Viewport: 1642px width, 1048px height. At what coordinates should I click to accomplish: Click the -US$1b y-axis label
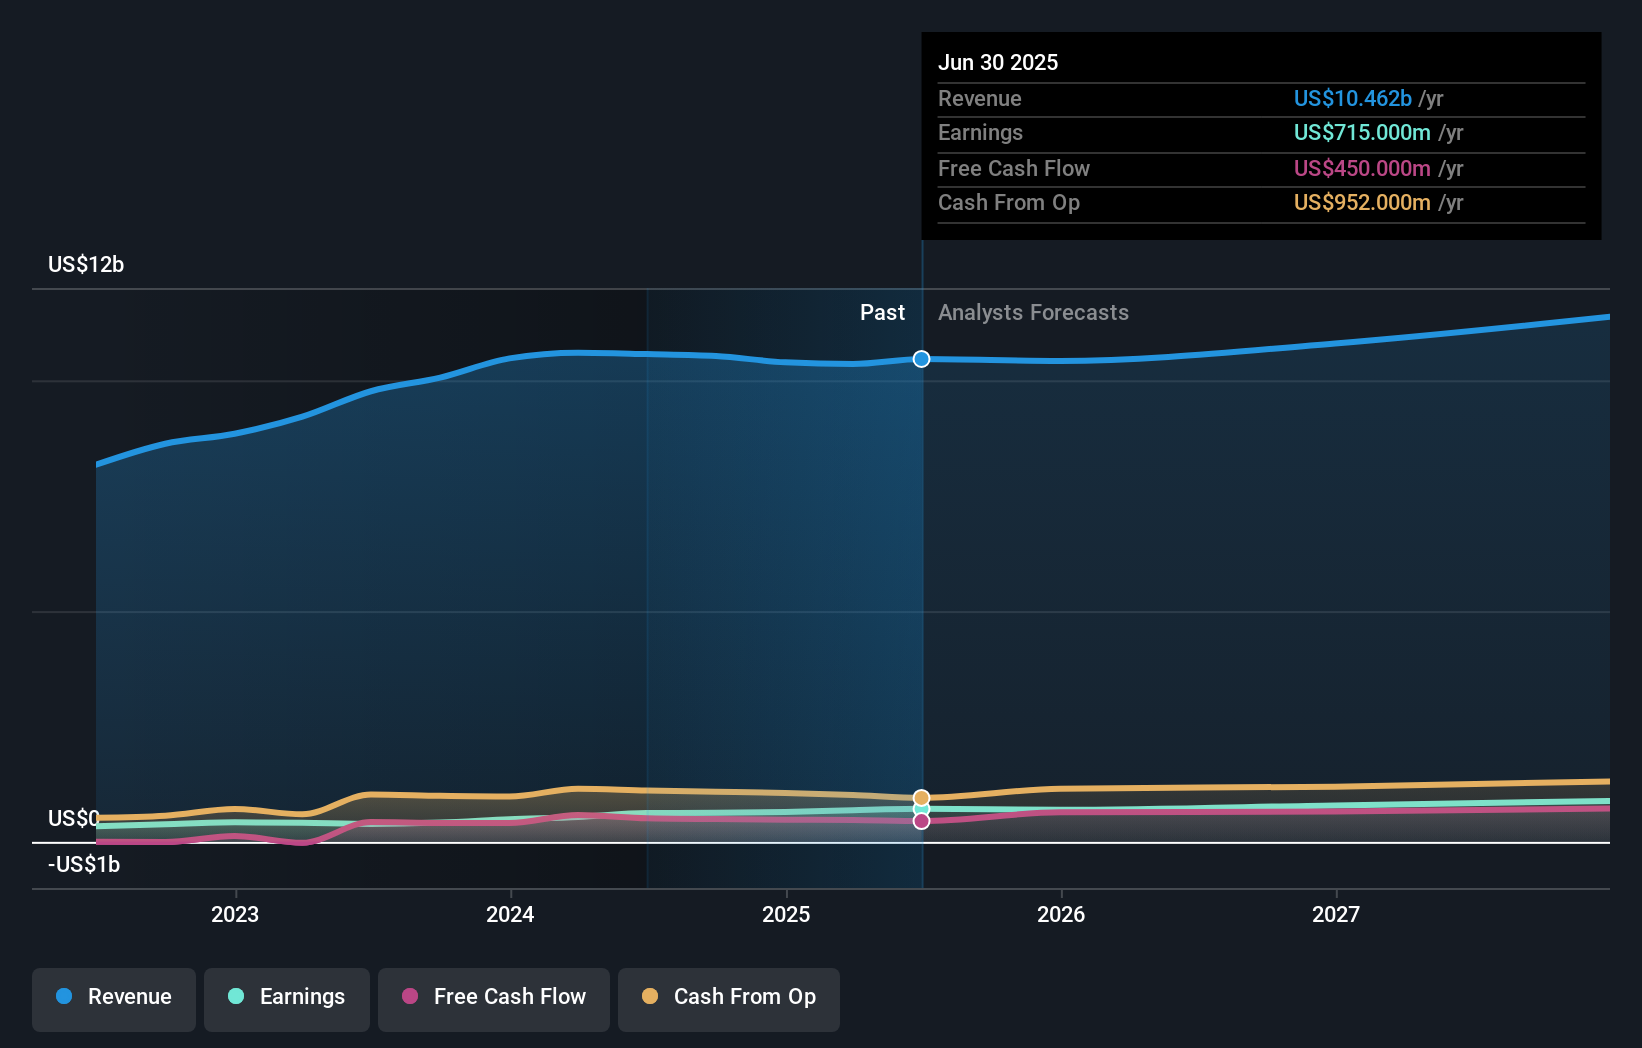point(84,864)
